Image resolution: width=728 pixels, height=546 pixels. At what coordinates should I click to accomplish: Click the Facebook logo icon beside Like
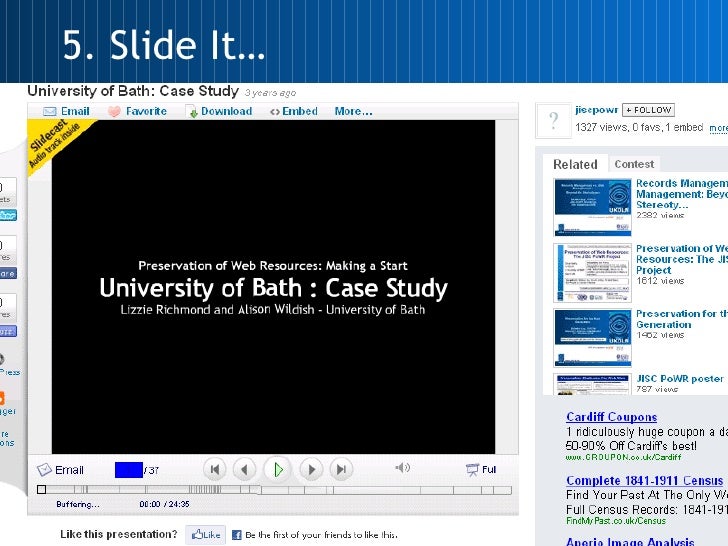click(x=236, y=535)
